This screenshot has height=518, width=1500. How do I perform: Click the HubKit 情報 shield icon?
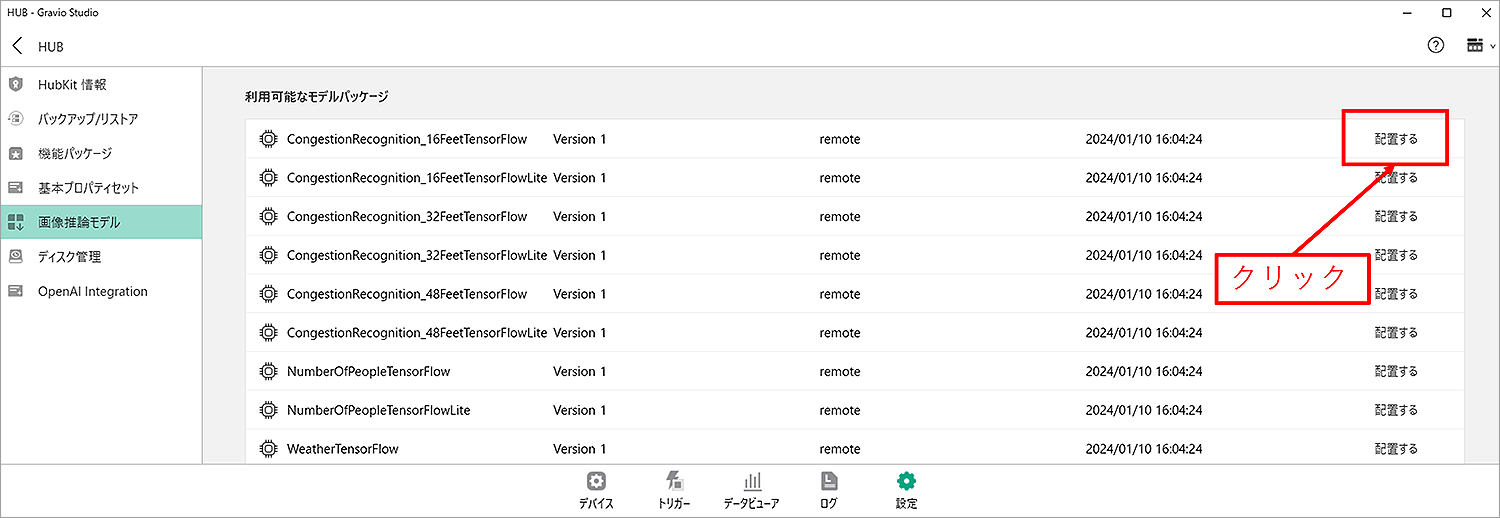15,84
